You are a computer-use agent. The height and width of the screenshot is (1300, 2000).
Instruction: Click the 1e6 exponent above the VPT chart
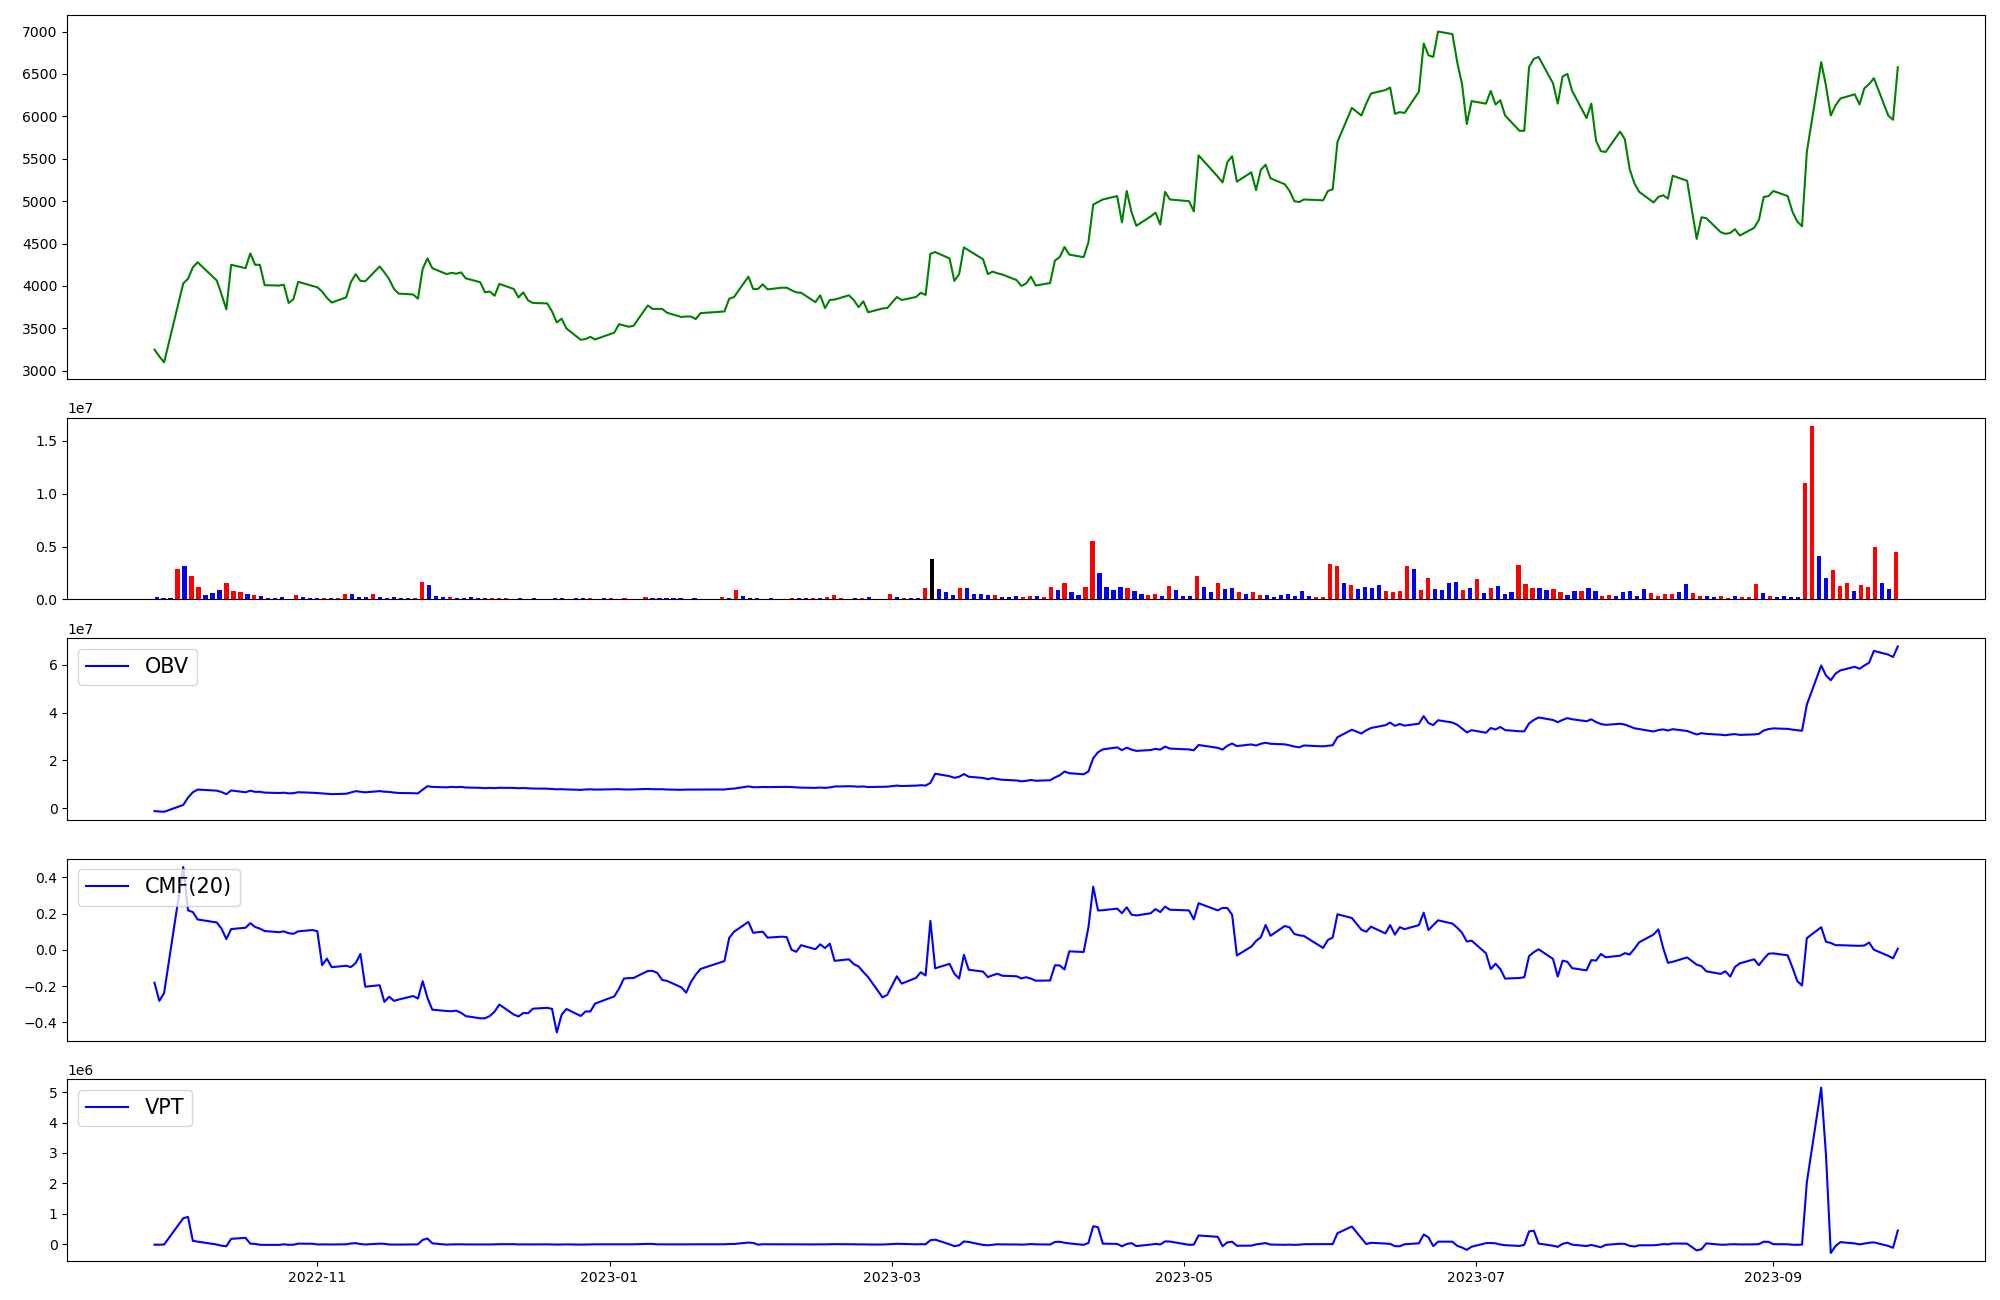[80, 1070]
